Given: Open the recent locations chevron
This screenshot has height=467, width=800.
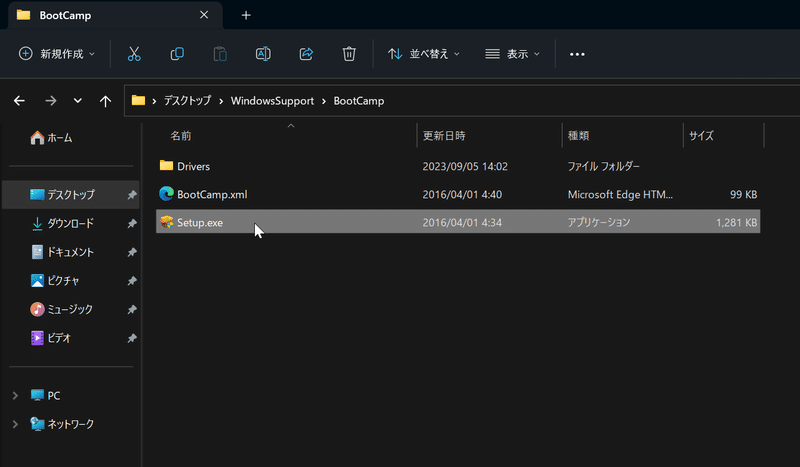Looking at the screenshot, I should pyautogui.click(x=78, y=101).
